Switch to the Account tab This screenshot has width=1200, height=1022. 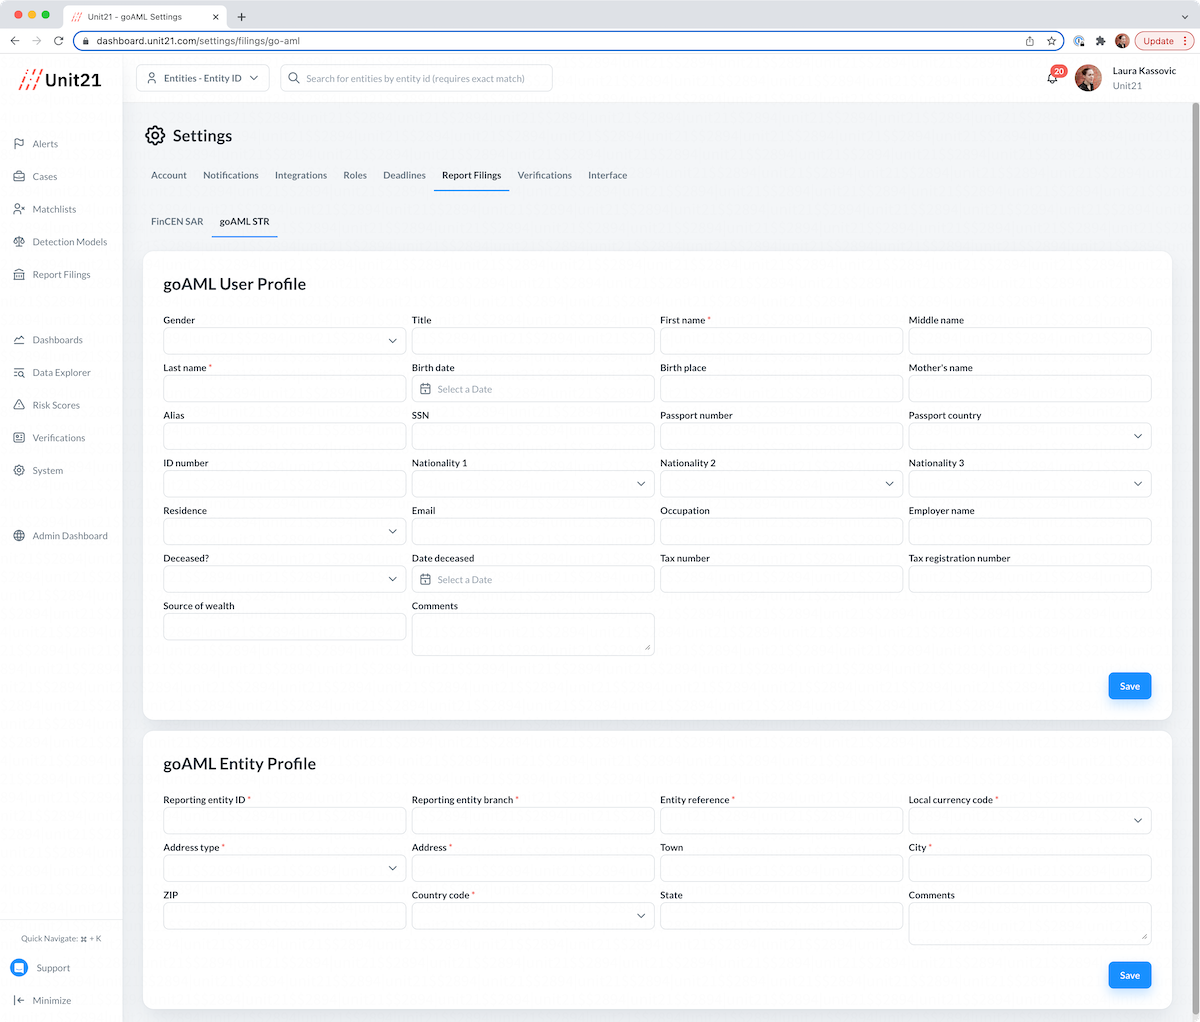tap(169, 175)
